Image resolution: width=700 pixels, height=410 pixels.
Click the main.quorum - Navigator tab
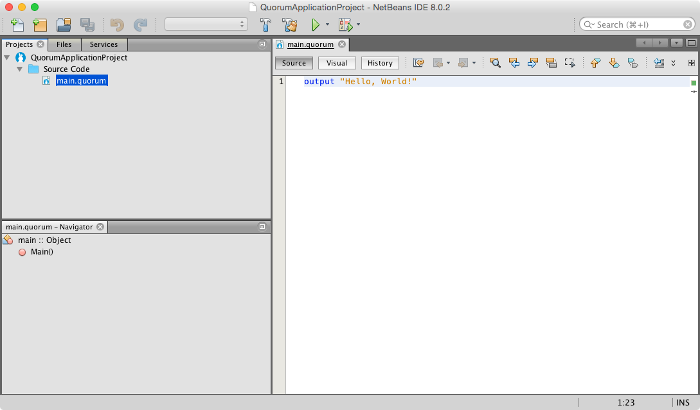[x=49, y=227]
